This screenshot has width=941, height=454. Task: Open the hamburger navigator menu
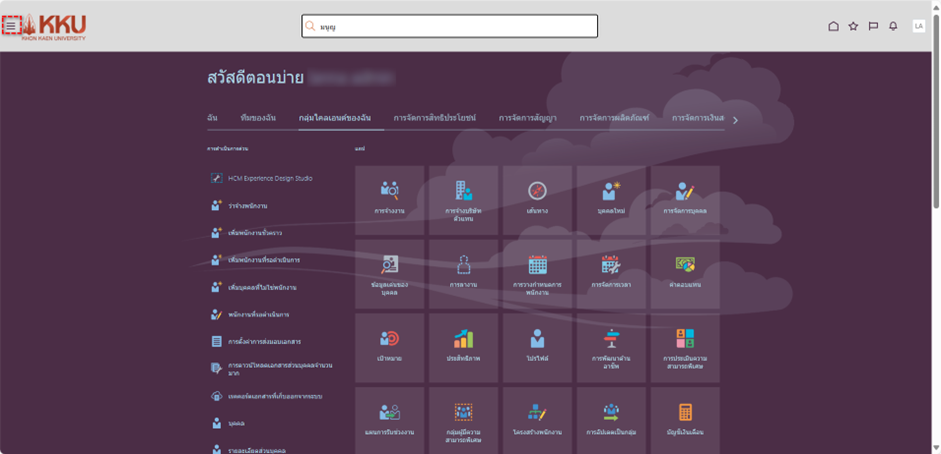pyautogui.click(x=11, y=26)
